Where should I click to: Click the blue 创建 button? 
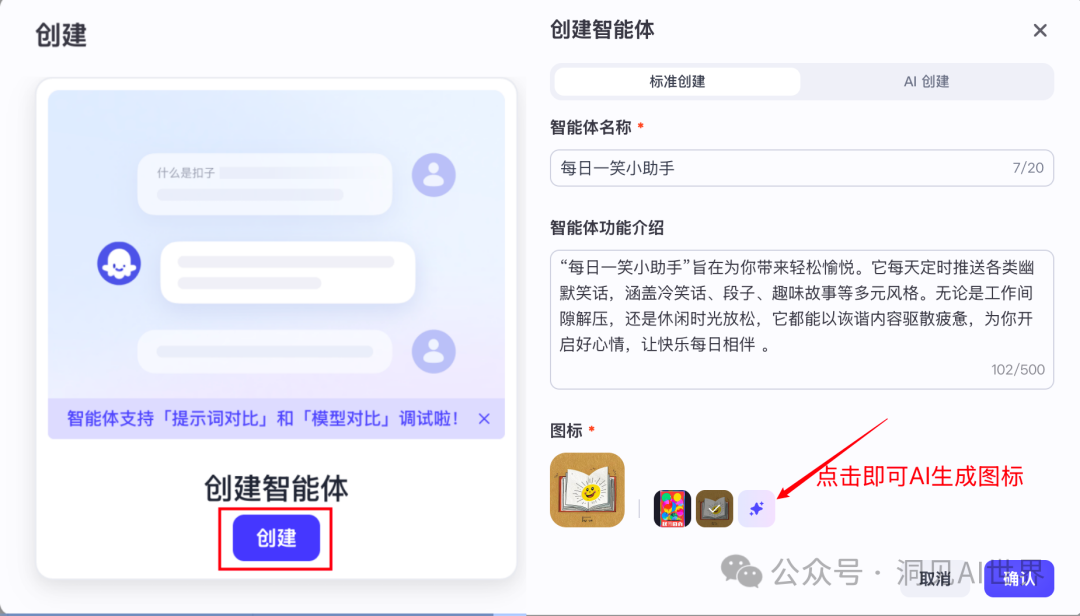(276, 538)
